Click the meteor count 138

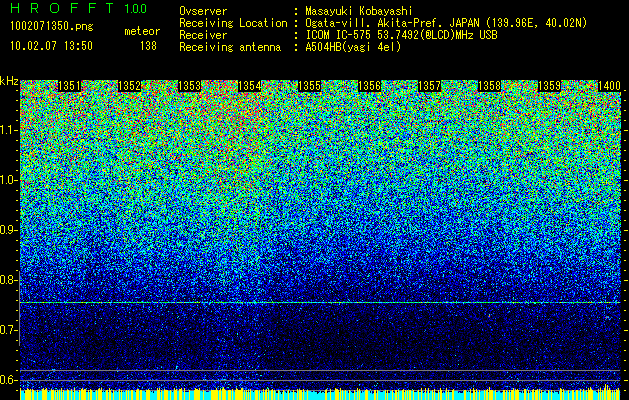pyautogui.click(x=148, y=46)
